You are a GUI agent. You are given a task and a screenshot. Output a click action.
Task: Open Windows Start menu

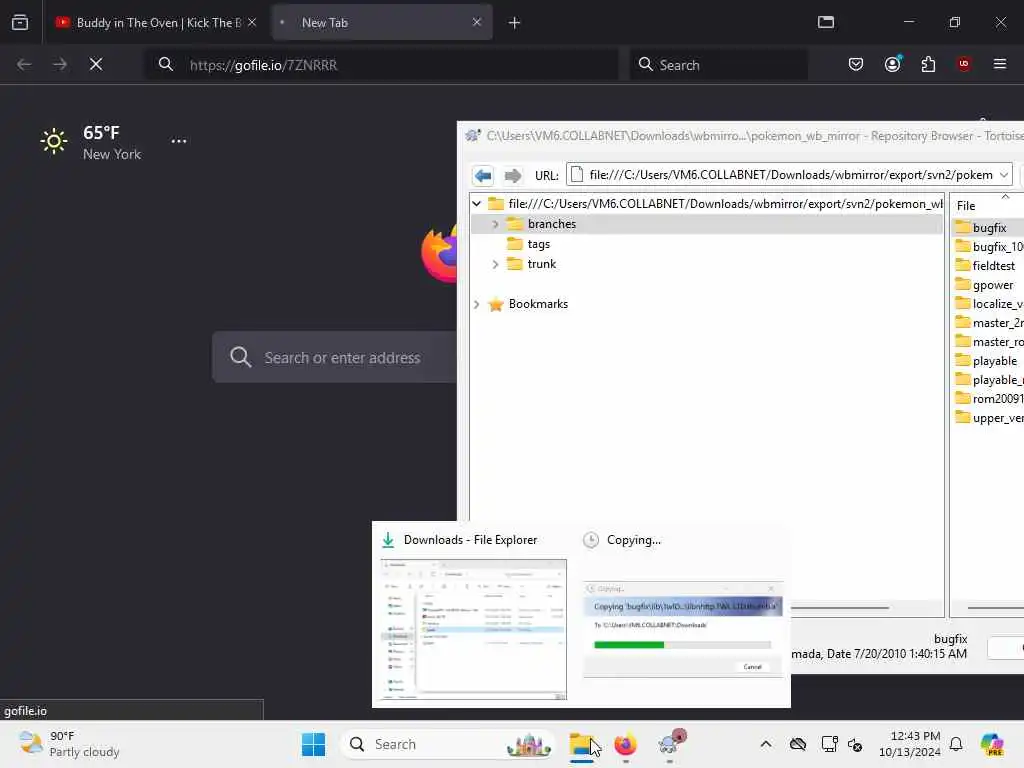pos(313,744)
